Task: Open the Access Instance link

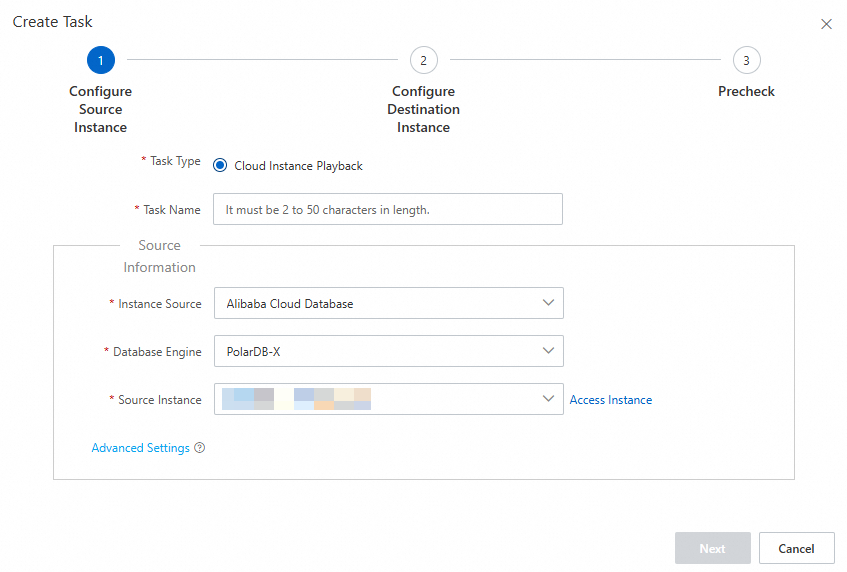Action: 610,400
